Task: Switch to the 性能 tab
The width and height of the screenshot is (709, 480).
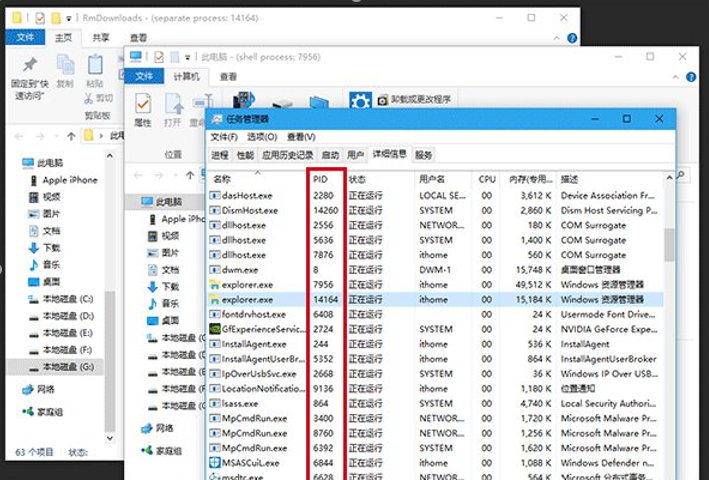Action: 245,155
